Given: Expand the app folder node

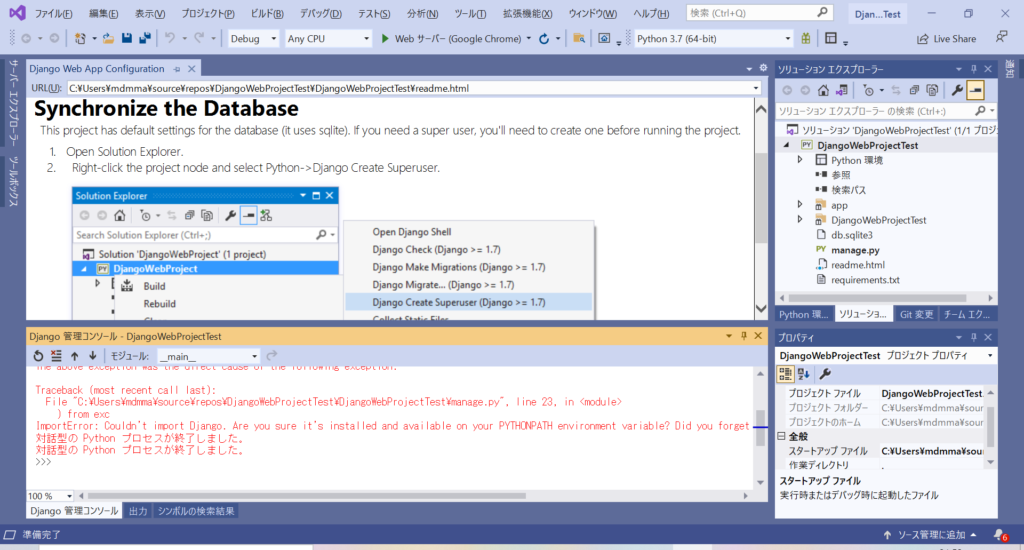Looking at the screenshot, I should pos(800,204).
